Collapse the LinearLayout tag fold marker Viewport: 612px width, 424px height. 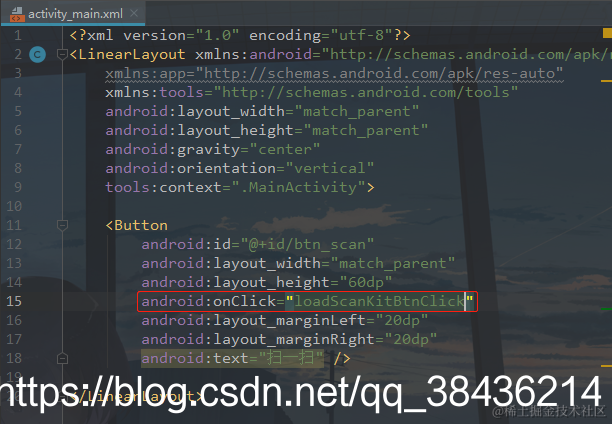(x=62, y=54)
